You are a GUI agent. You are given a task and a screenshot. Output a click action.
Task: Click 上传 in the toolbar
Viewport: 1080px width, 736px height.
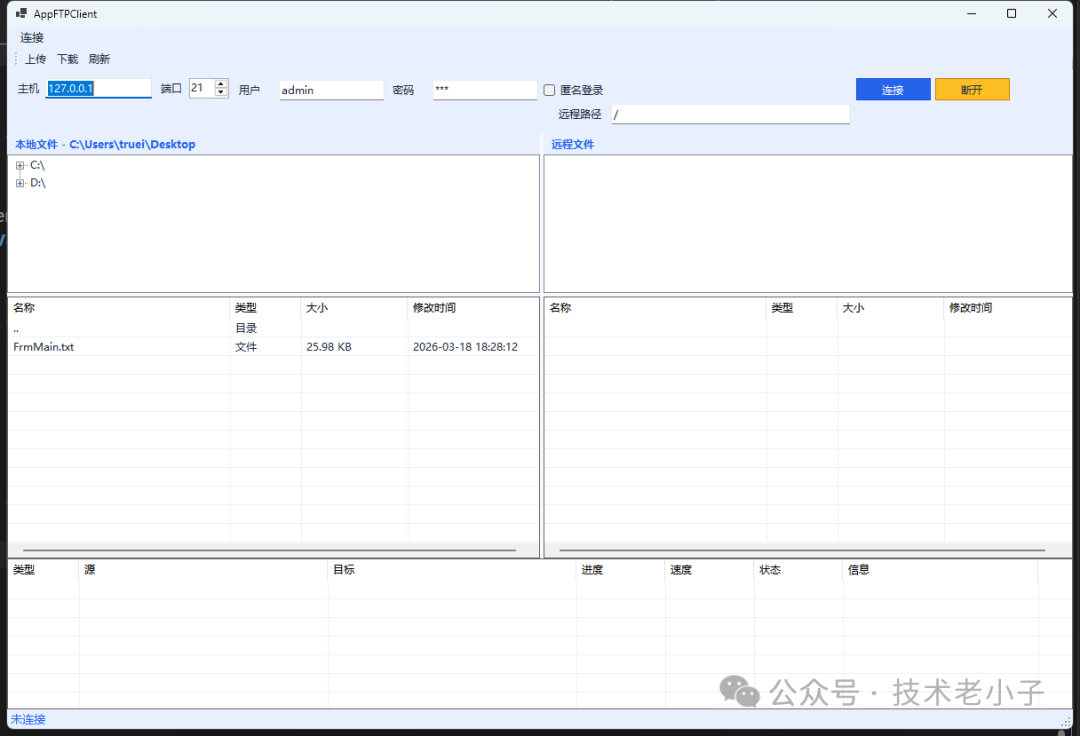[x=35, y=59]
